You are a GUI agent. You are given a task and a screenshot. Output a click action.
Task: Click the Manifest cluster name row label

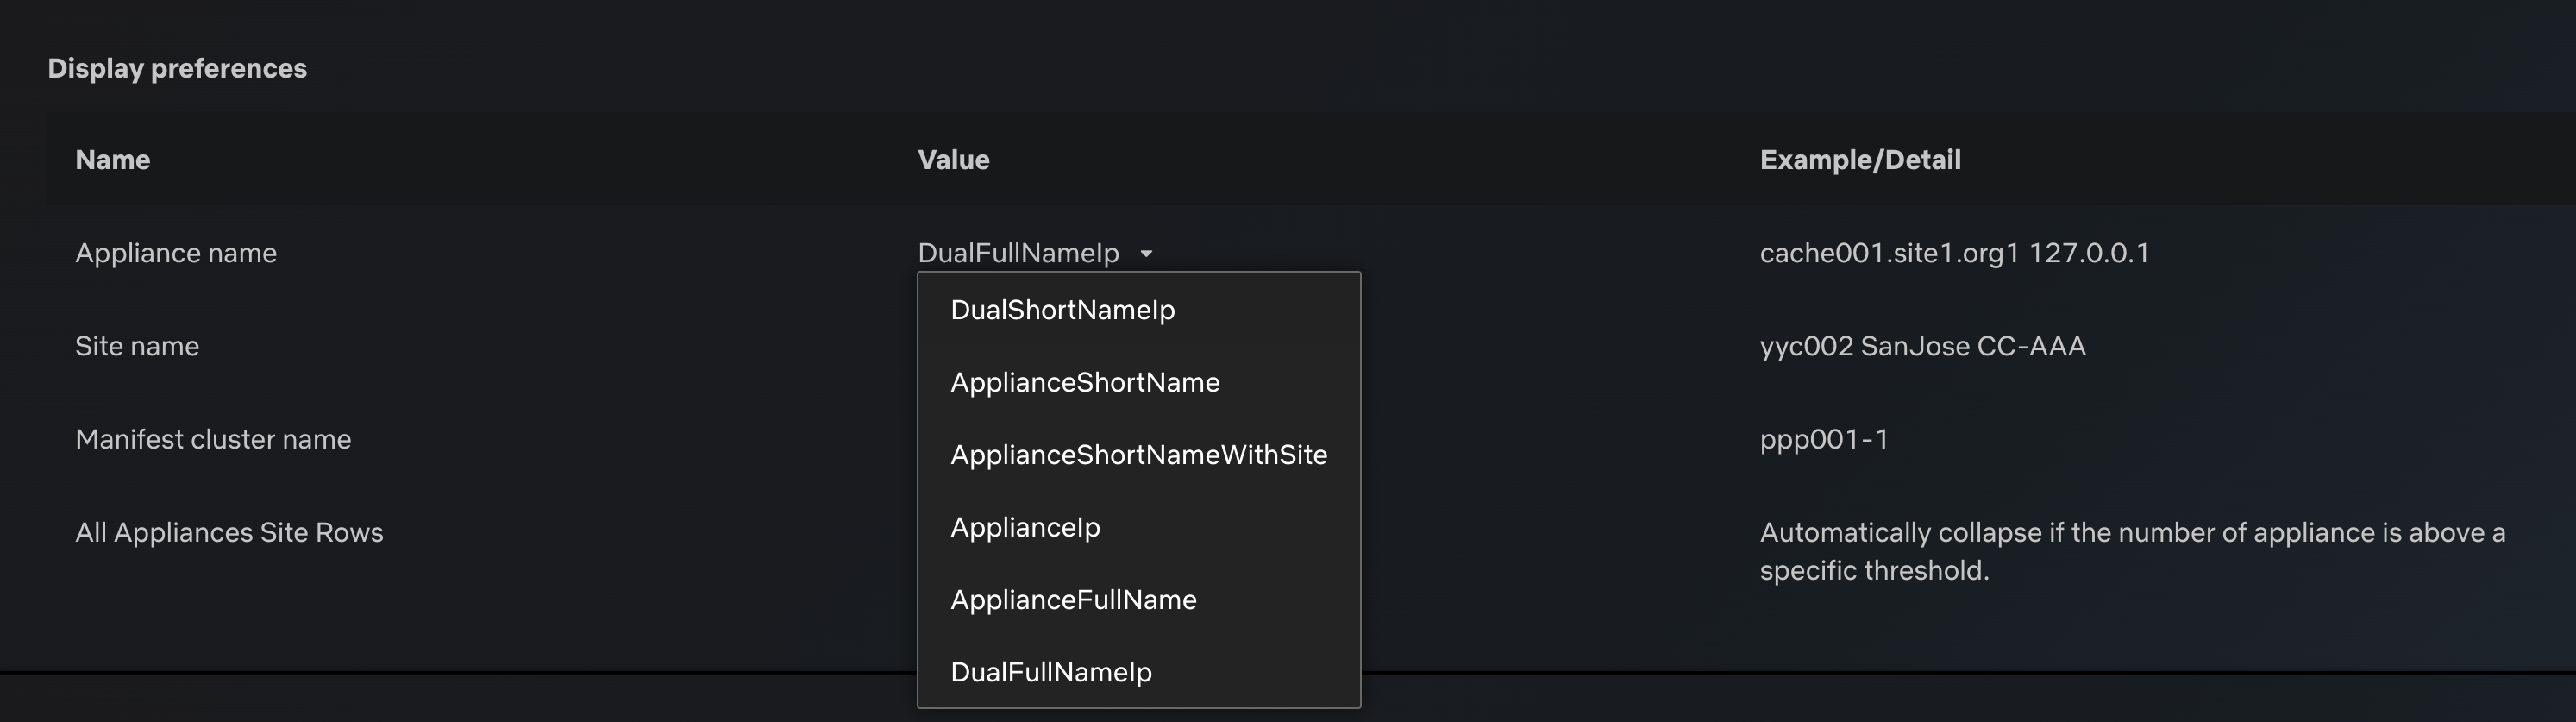click(213, 439)
